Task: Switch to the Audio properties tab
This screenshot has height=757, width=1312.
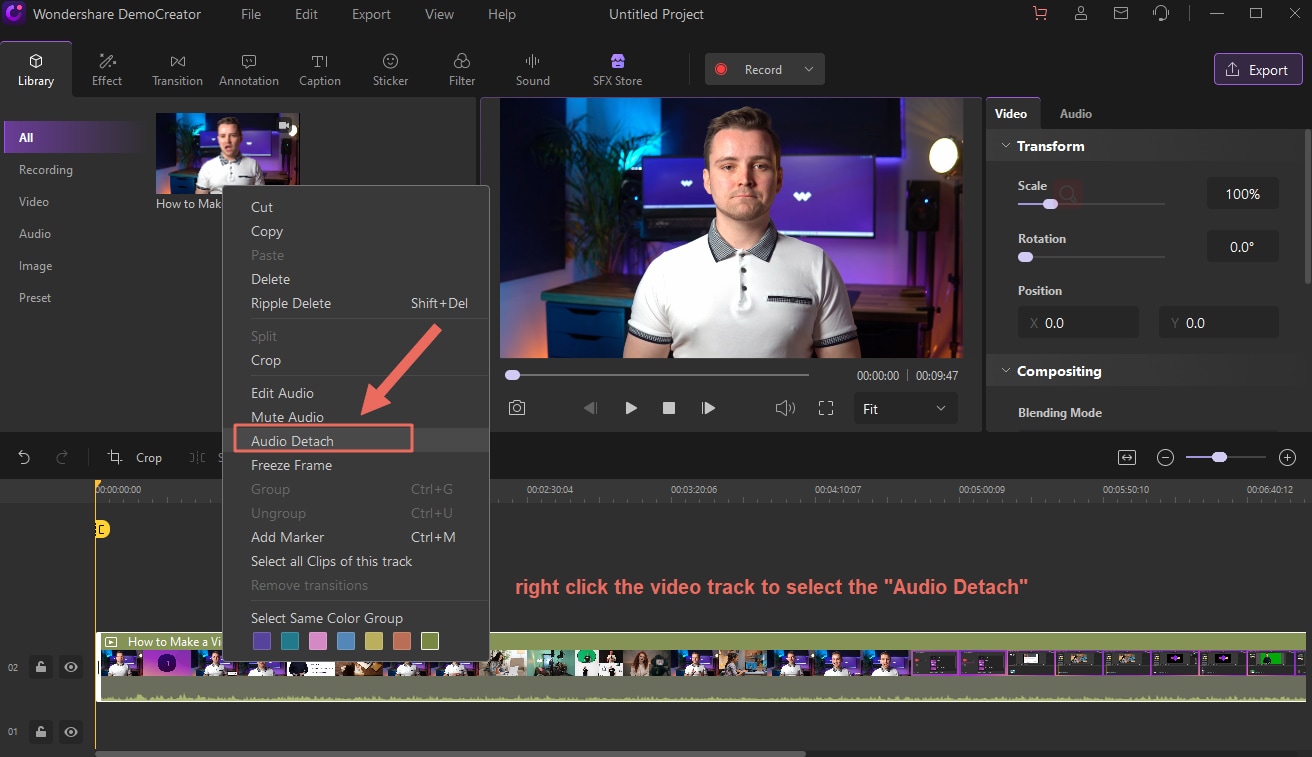Action: (x=1075, y=114)
